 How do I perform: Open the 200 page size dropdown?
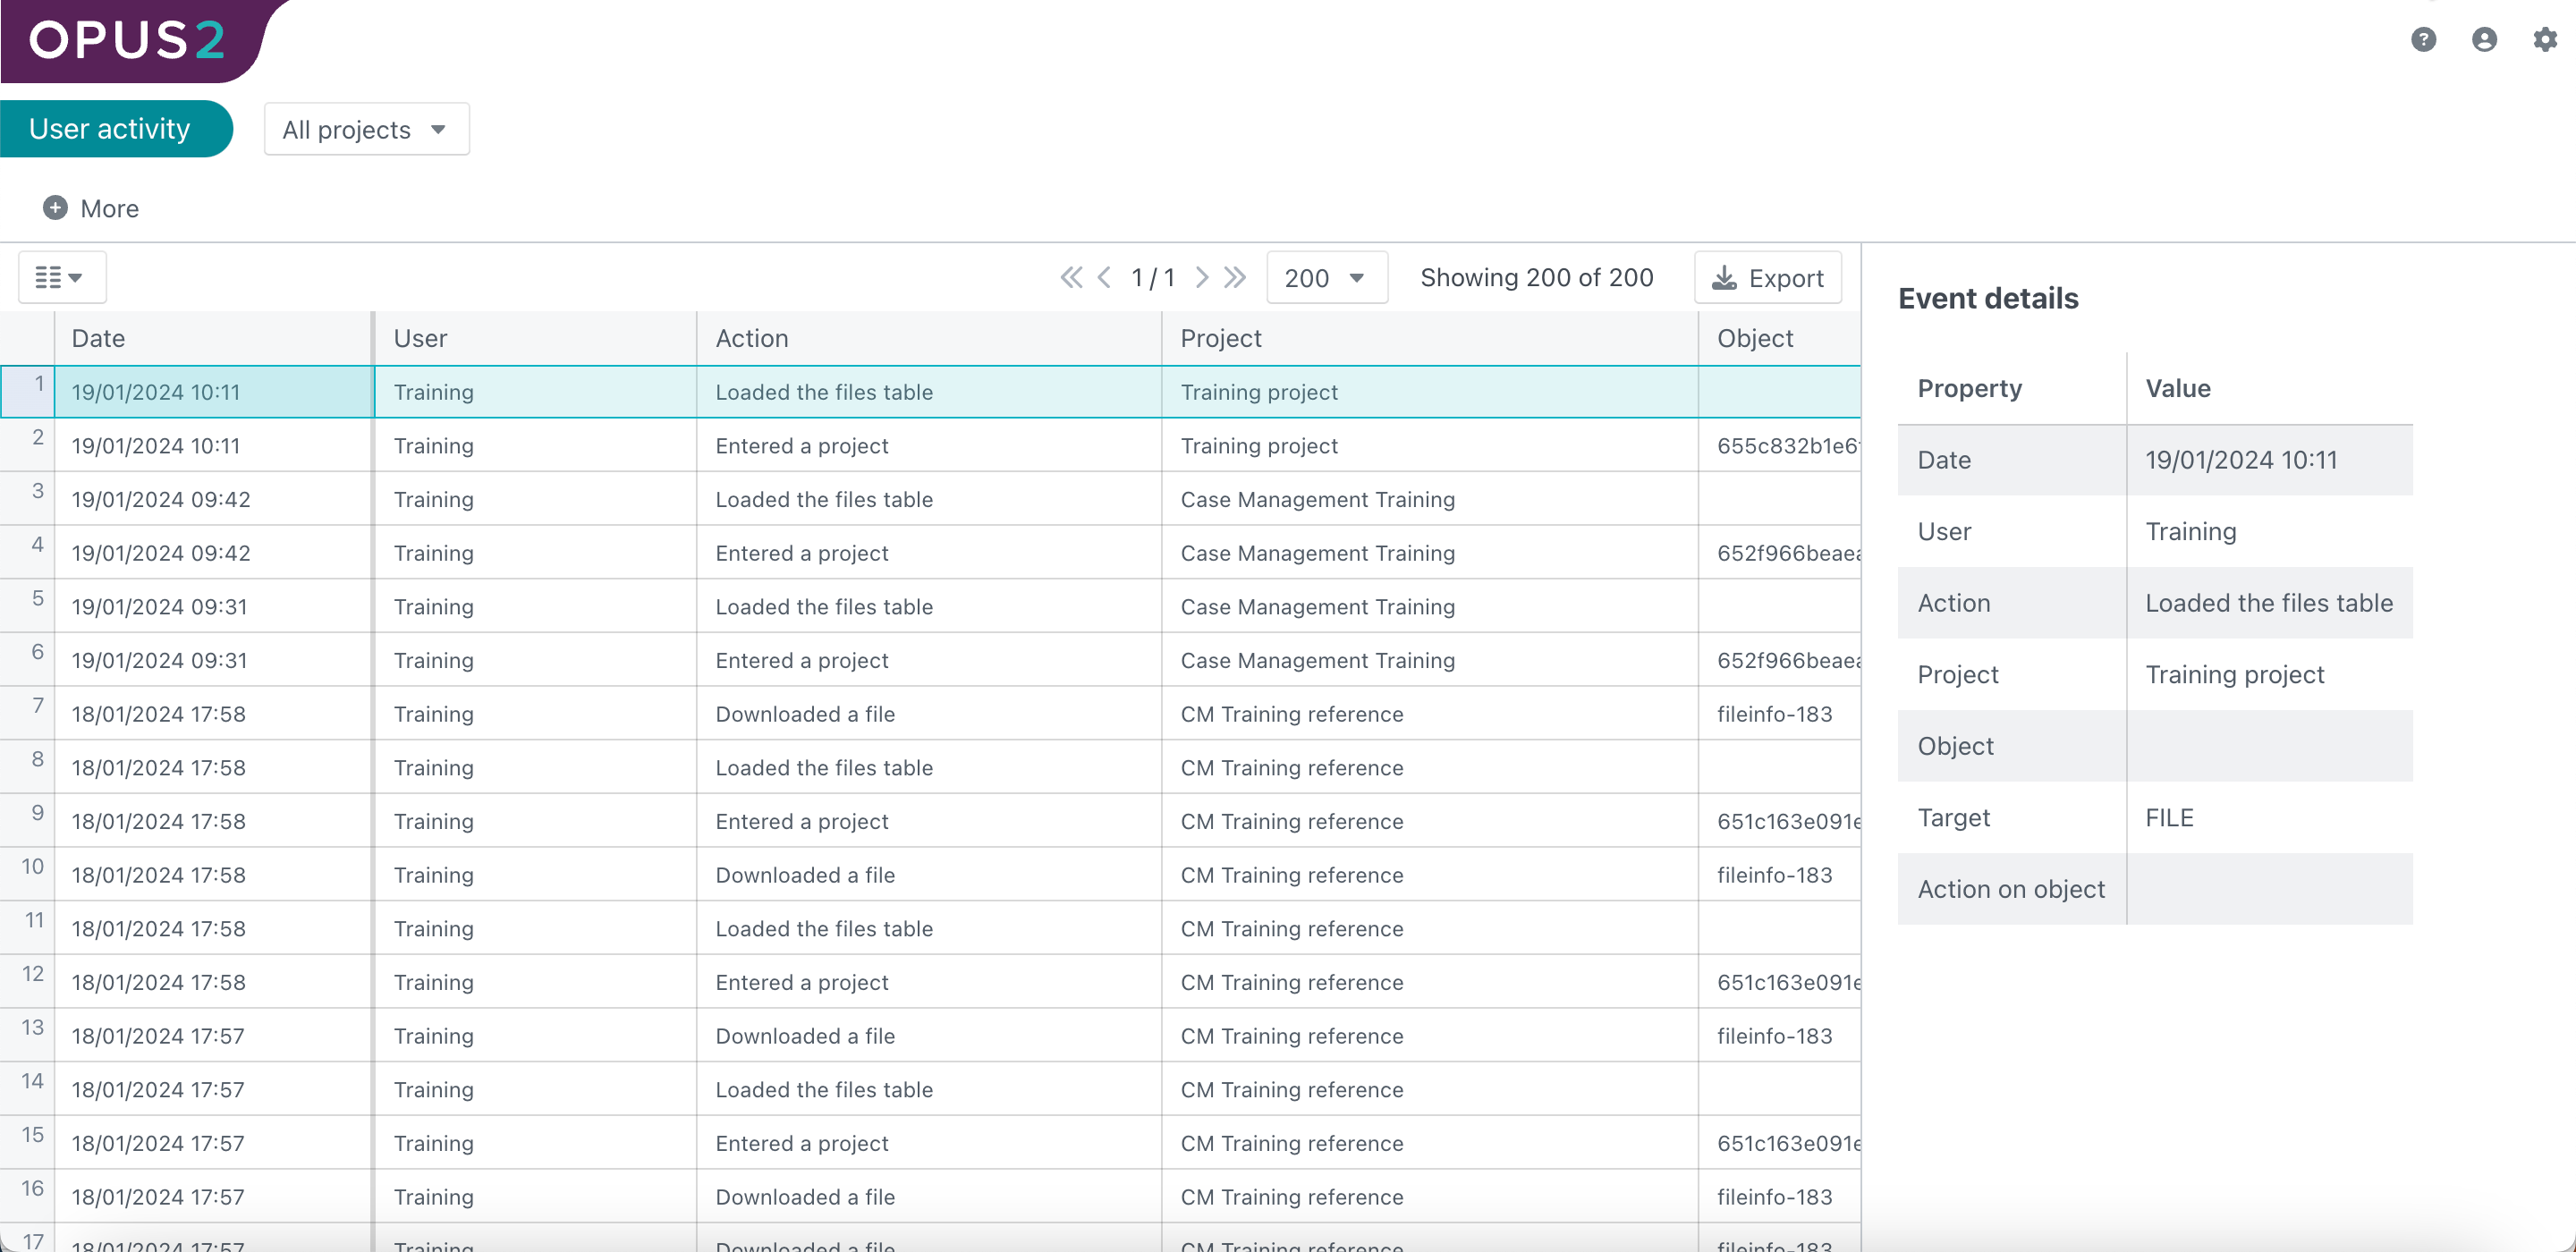point(1326,278)
